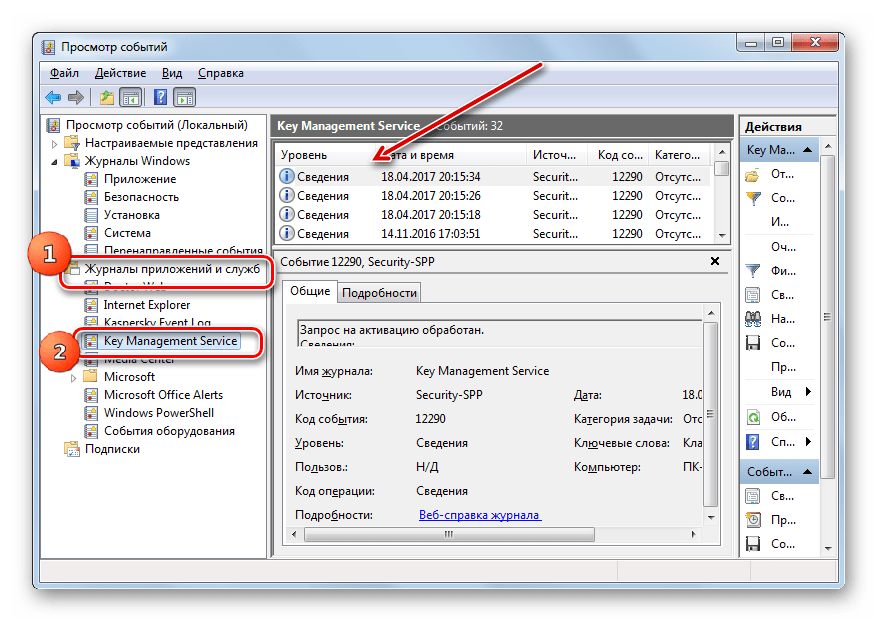This screenshot has height=622, width=878.
Task: Click the Event Viewer title bar icon
Action: coord(49,47)
